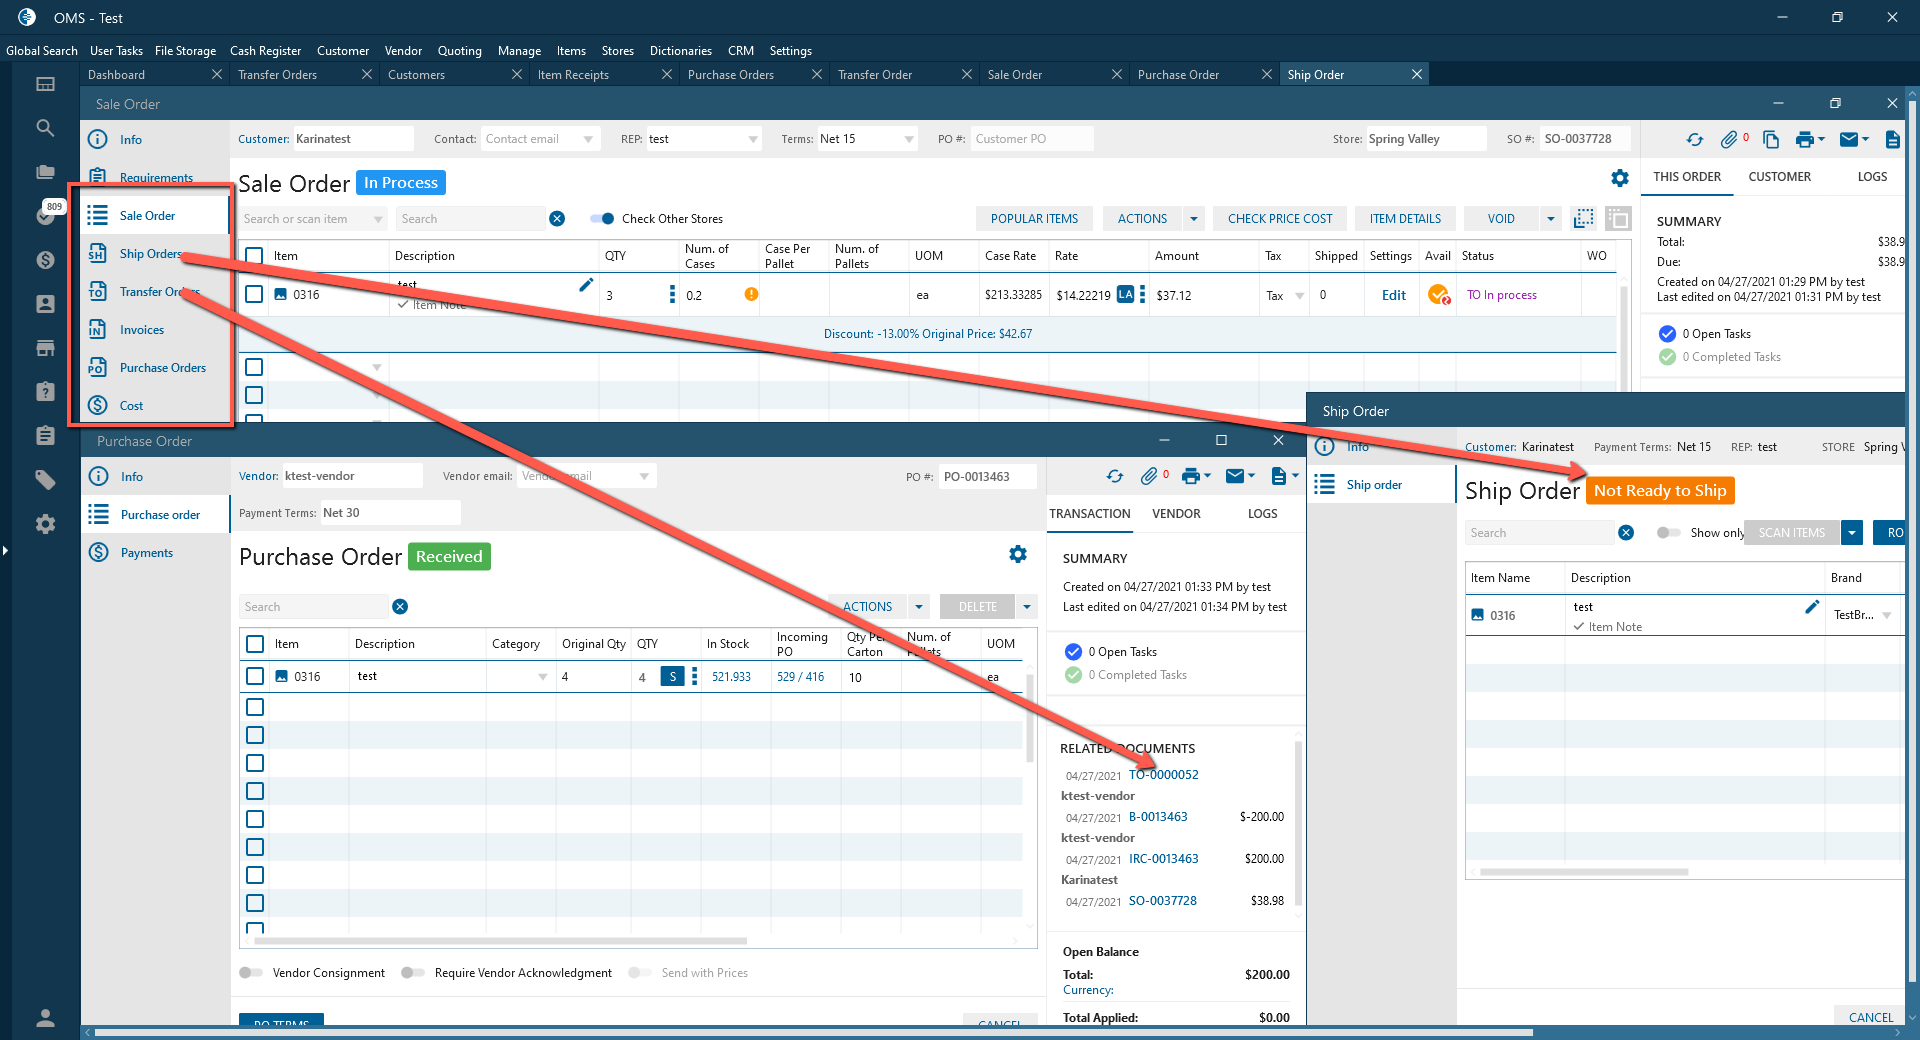This screenshot has width=1920, height=1040.
Task: Tick the checkbox for Purchase Order item 0316
Action: click(255, 676)
